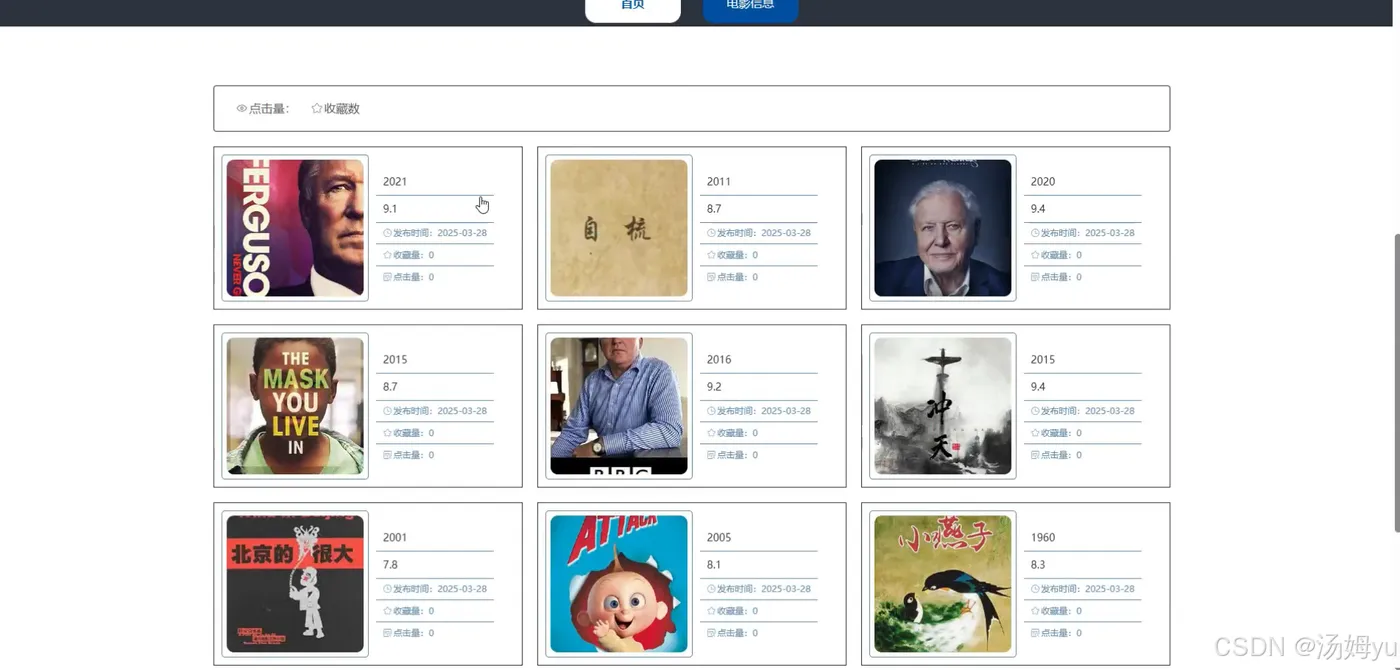This screenshot has width=1400, height=670.
Task: Click the 收藏量: 0 text on the 2016 card
Action: (x=738, y=433)
